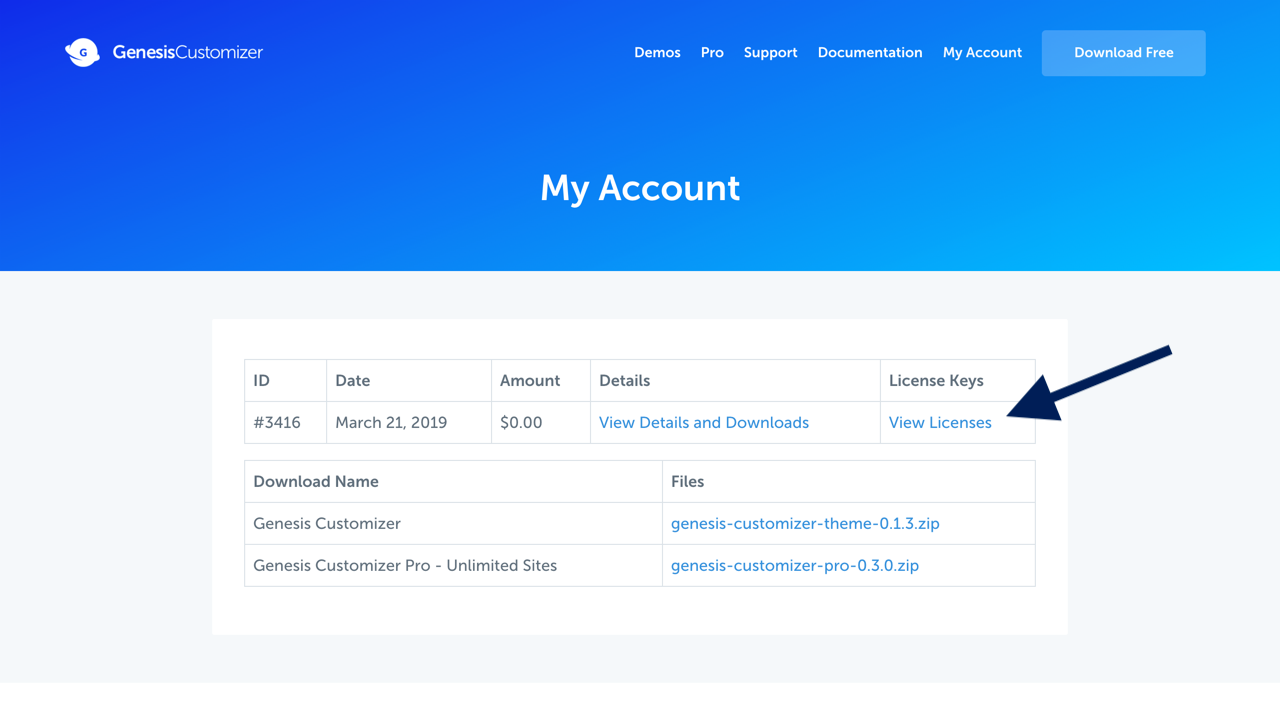The width and height of the screenshot is (1280, 720).
Task: Open View Details and Downloads link
Action: [704, 422]
